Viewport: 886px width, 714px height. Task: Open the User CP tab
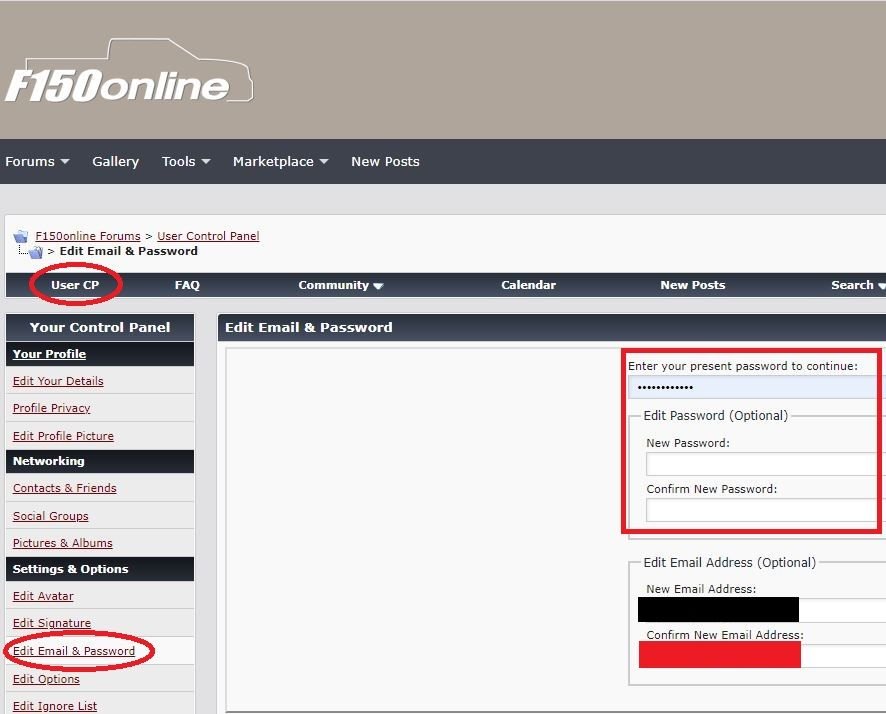[75, 285]
